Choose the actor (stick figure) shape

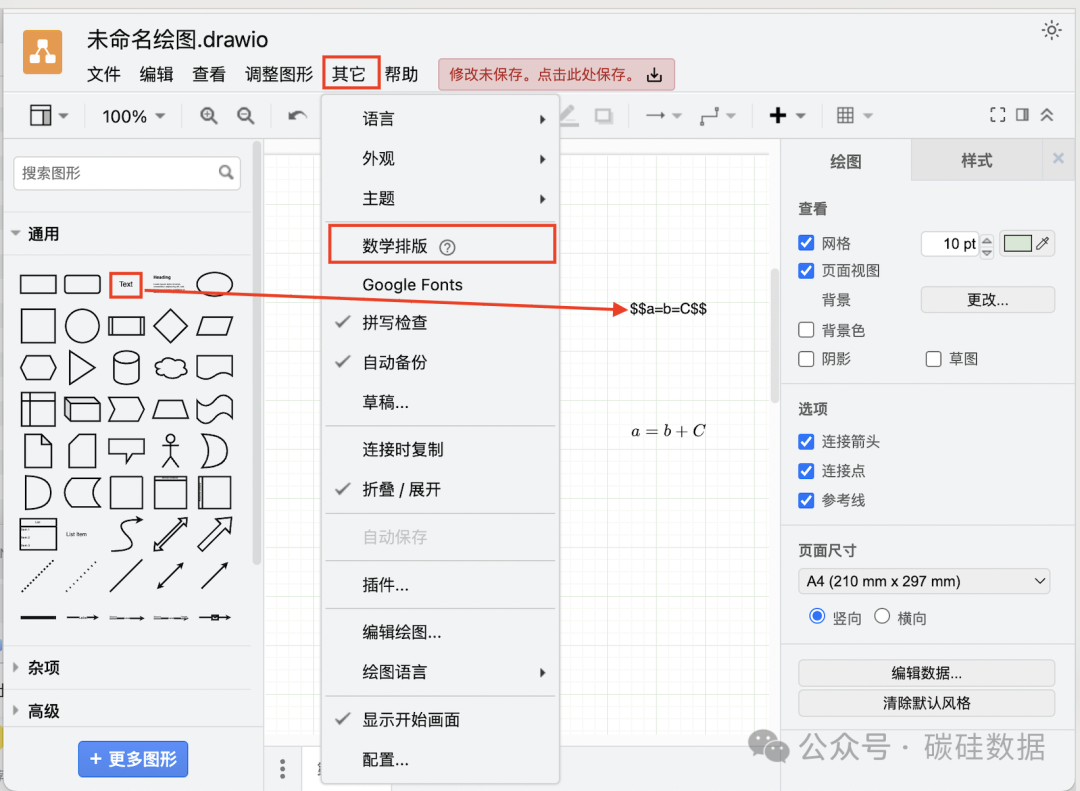(170, 450)
